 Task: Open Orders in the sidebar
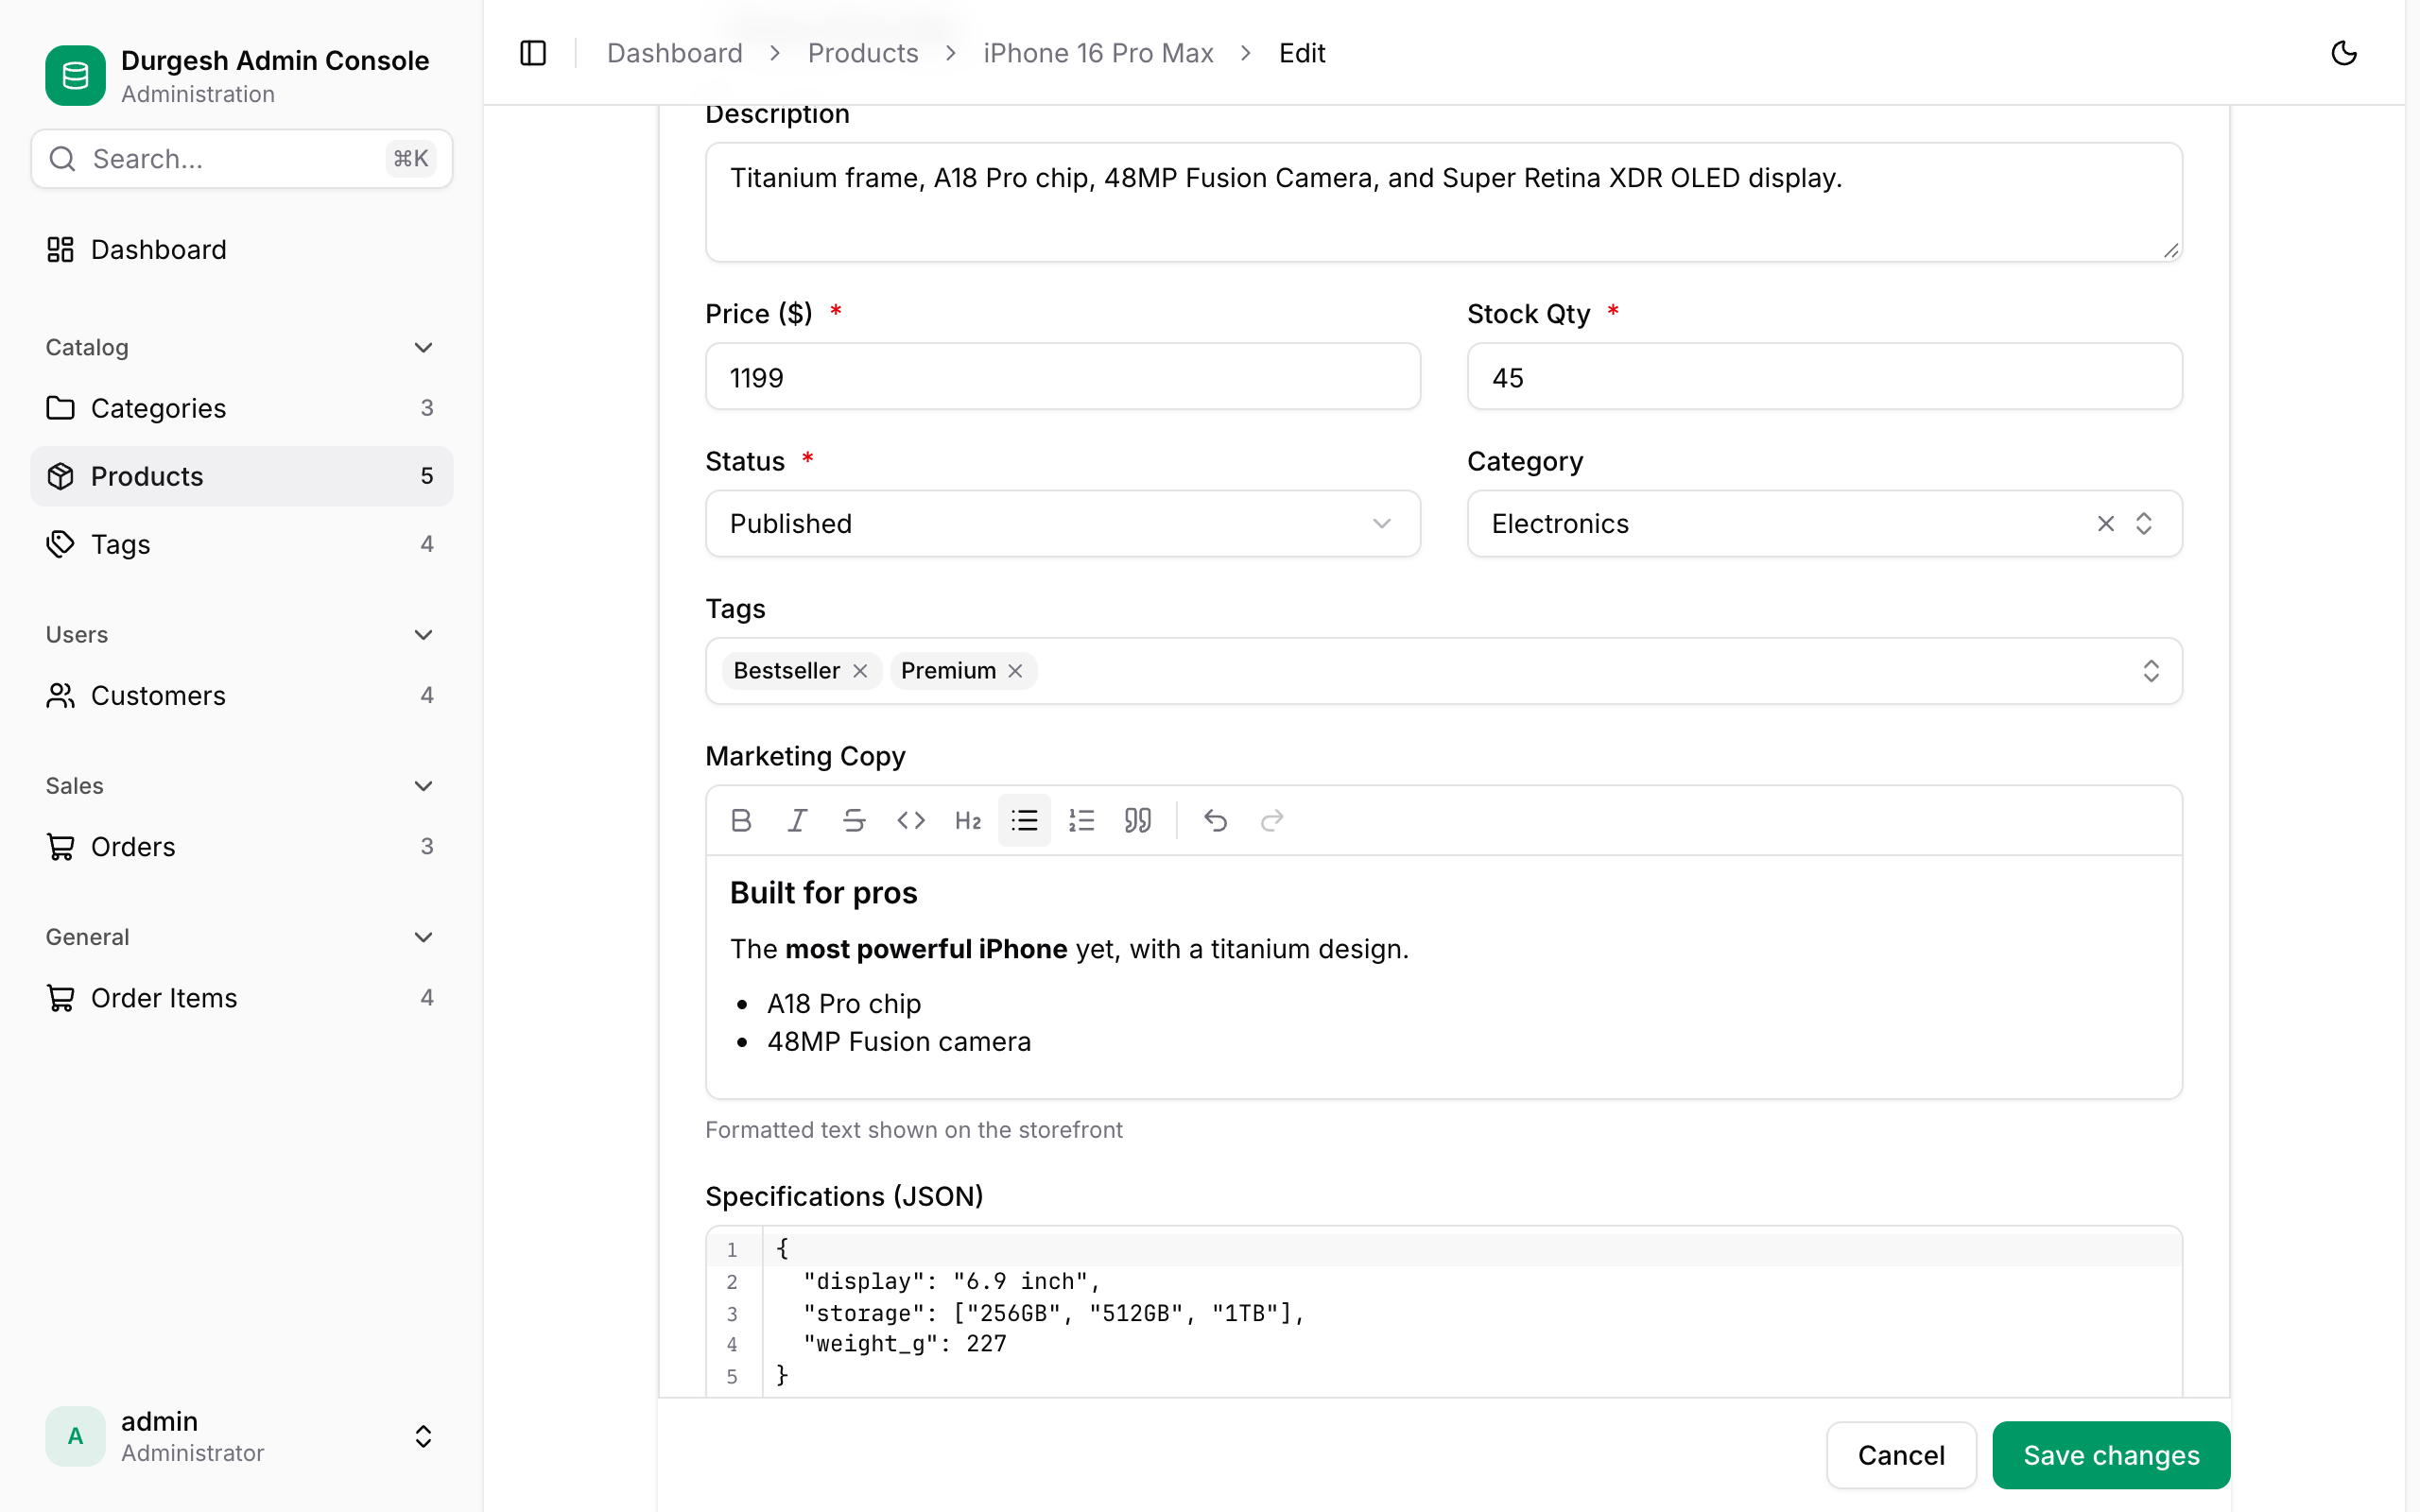tap(240, 847)
